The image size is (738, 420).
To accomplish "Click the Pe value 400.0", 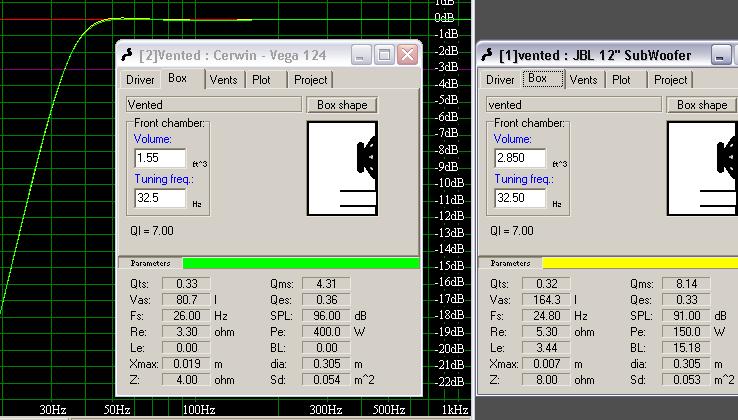I will tap(326, 332).
